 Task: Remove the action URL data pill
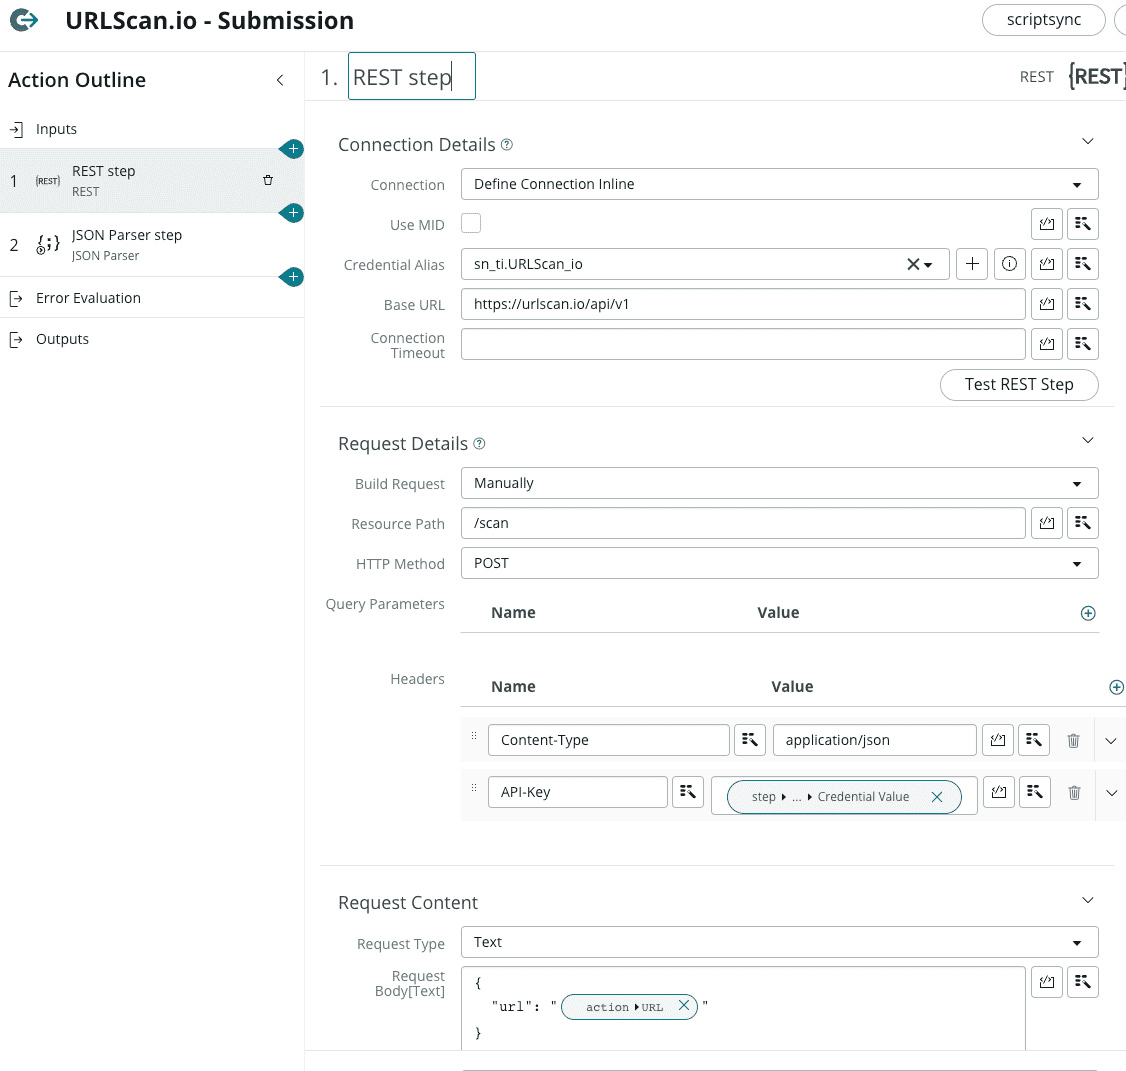point(684,1006)
